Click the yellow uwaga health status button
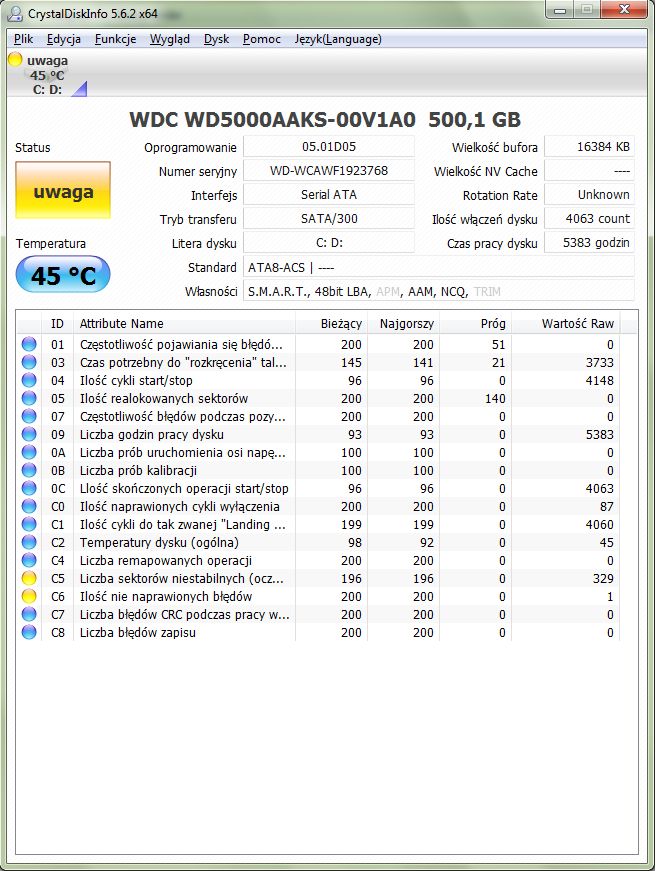This screenshot has width=656, height=871. click(63, 190)
